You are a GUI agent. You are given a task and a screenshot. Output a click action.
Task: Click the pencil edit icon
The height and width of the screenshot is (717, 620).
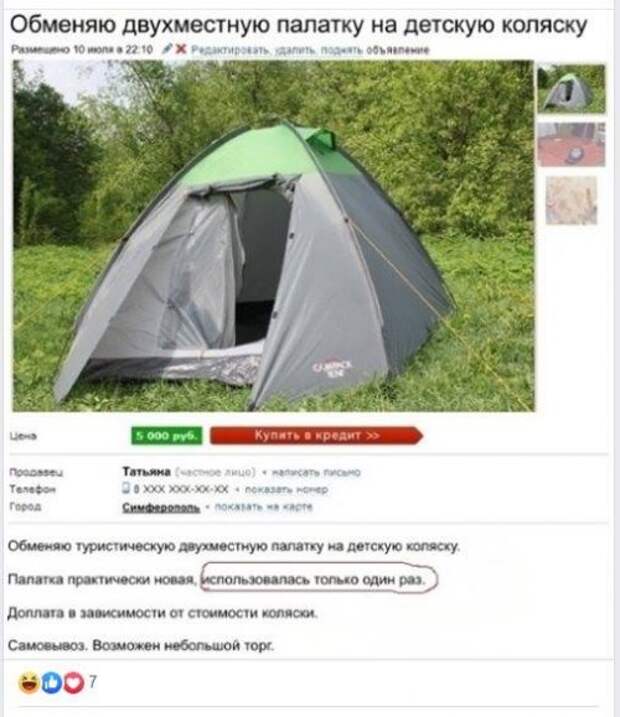pyautogui.click(x=167, y=49)
